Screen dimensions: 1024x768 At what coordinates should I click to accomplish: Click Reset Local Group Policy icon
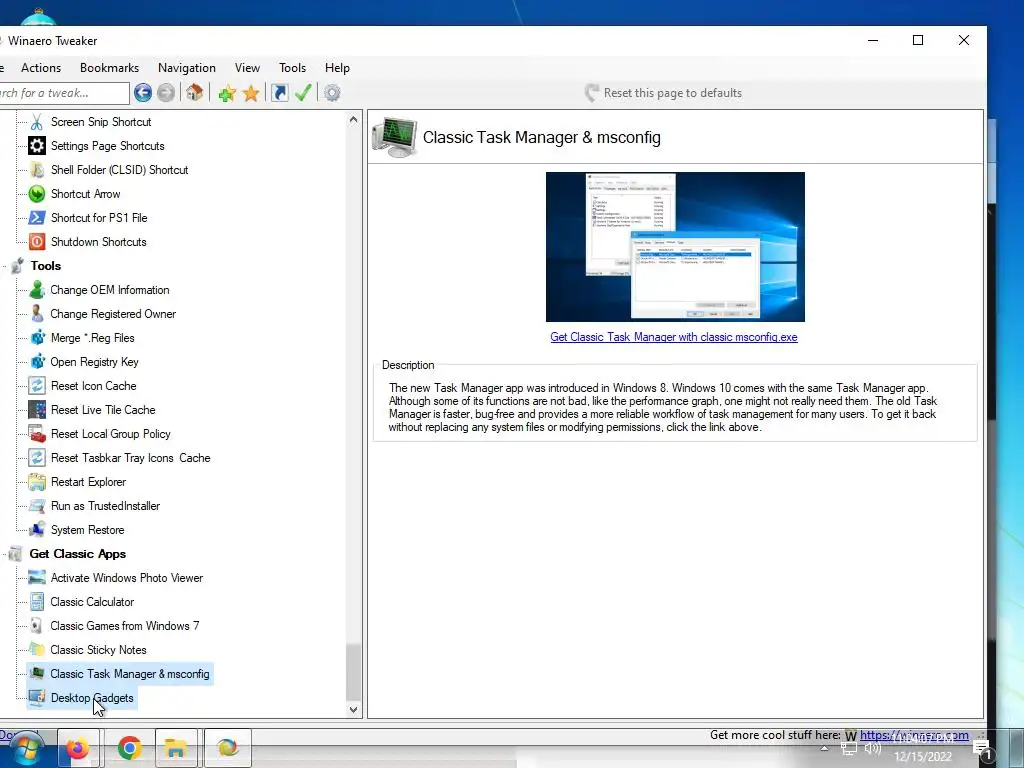click(x=37, y=434)
